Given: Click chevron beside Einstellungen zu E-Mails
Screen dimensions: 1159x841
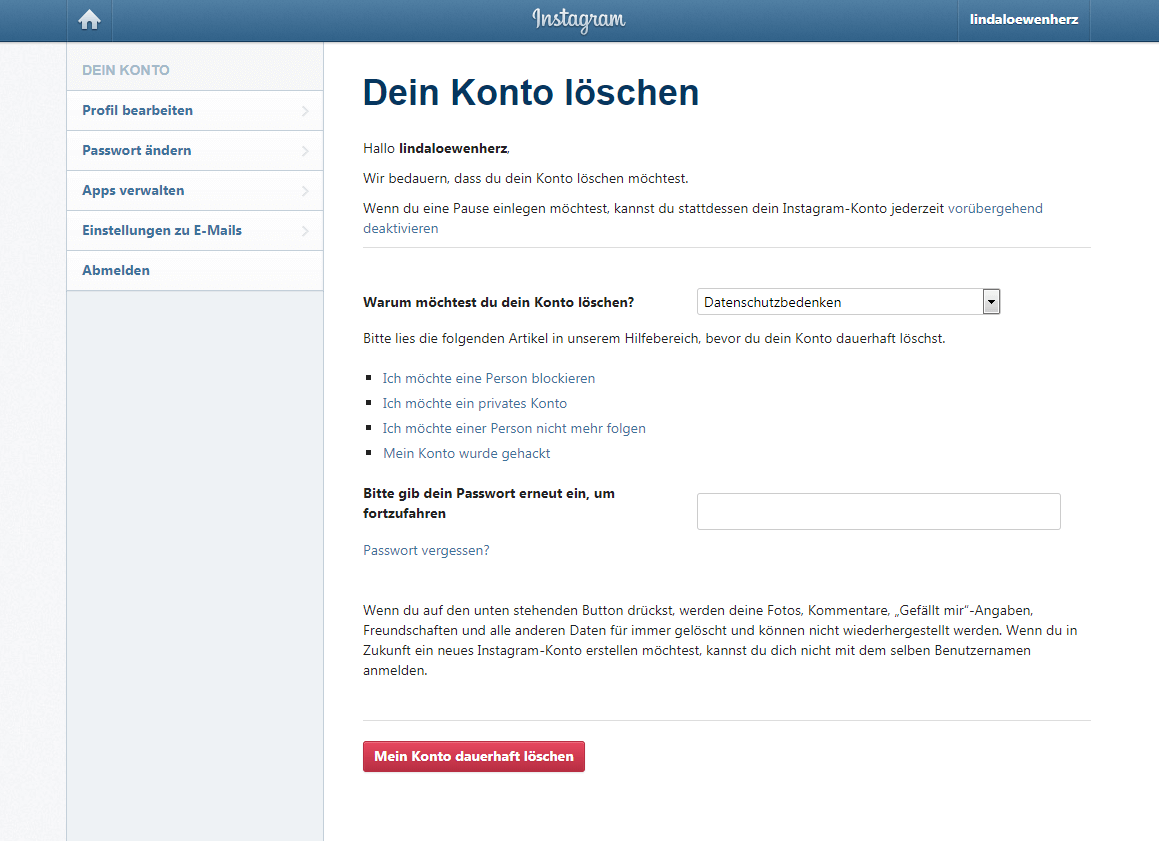Looking at the screenshot, I should click(305, 231).
